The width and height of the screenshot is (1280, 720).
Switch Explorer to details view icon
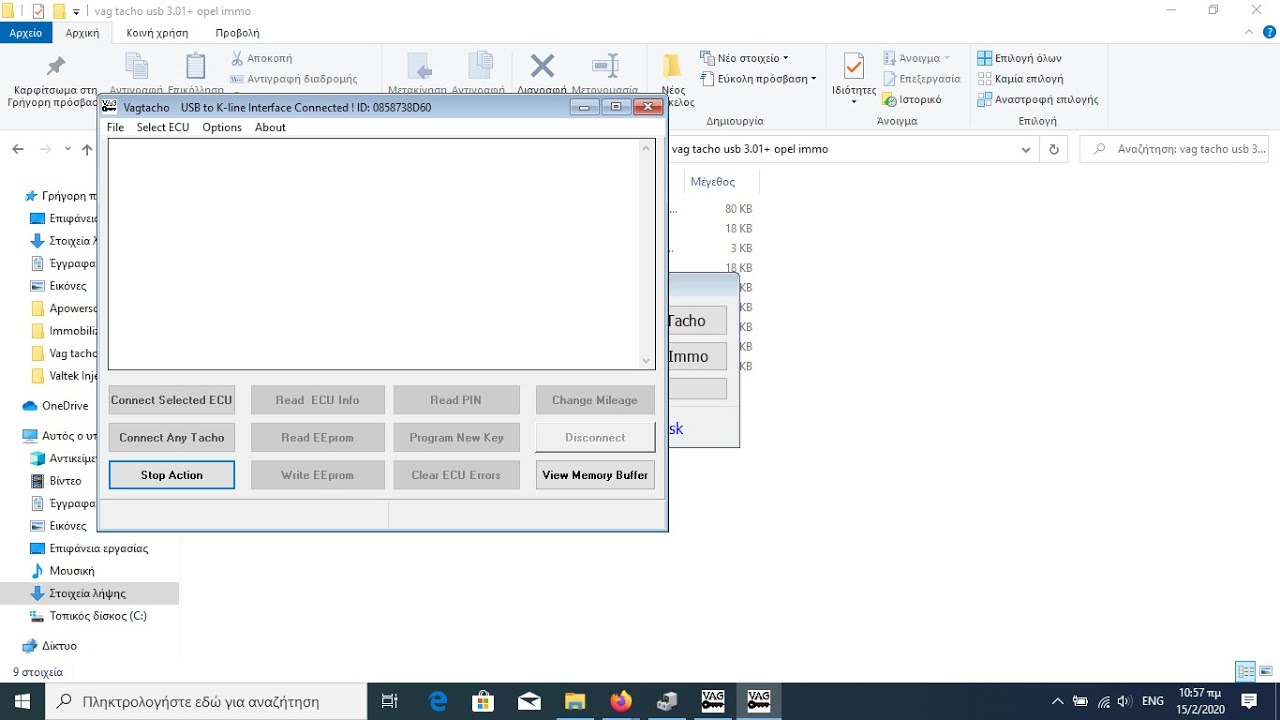(x=1245, y=671)
